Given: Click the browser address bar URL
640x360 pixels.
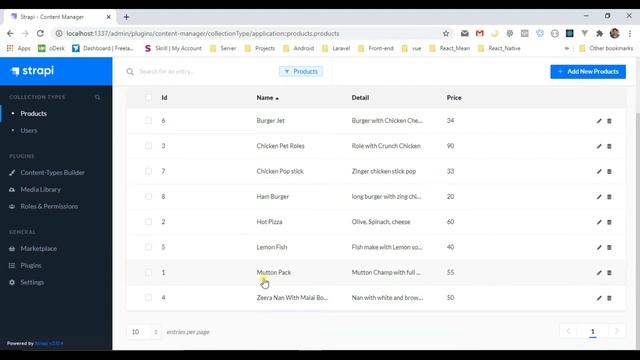Looking at the screenshot, I should (x=203, y=33).
